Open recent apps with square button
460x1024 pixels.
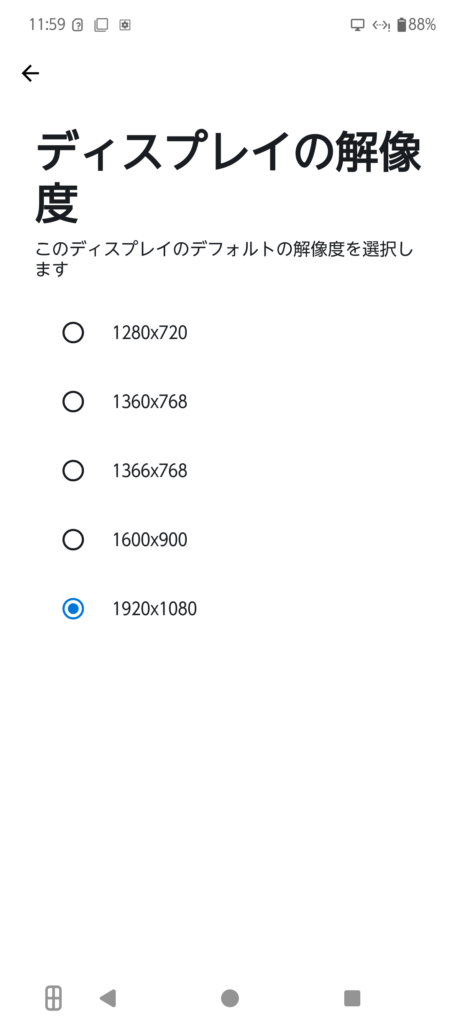coord(352,998)
